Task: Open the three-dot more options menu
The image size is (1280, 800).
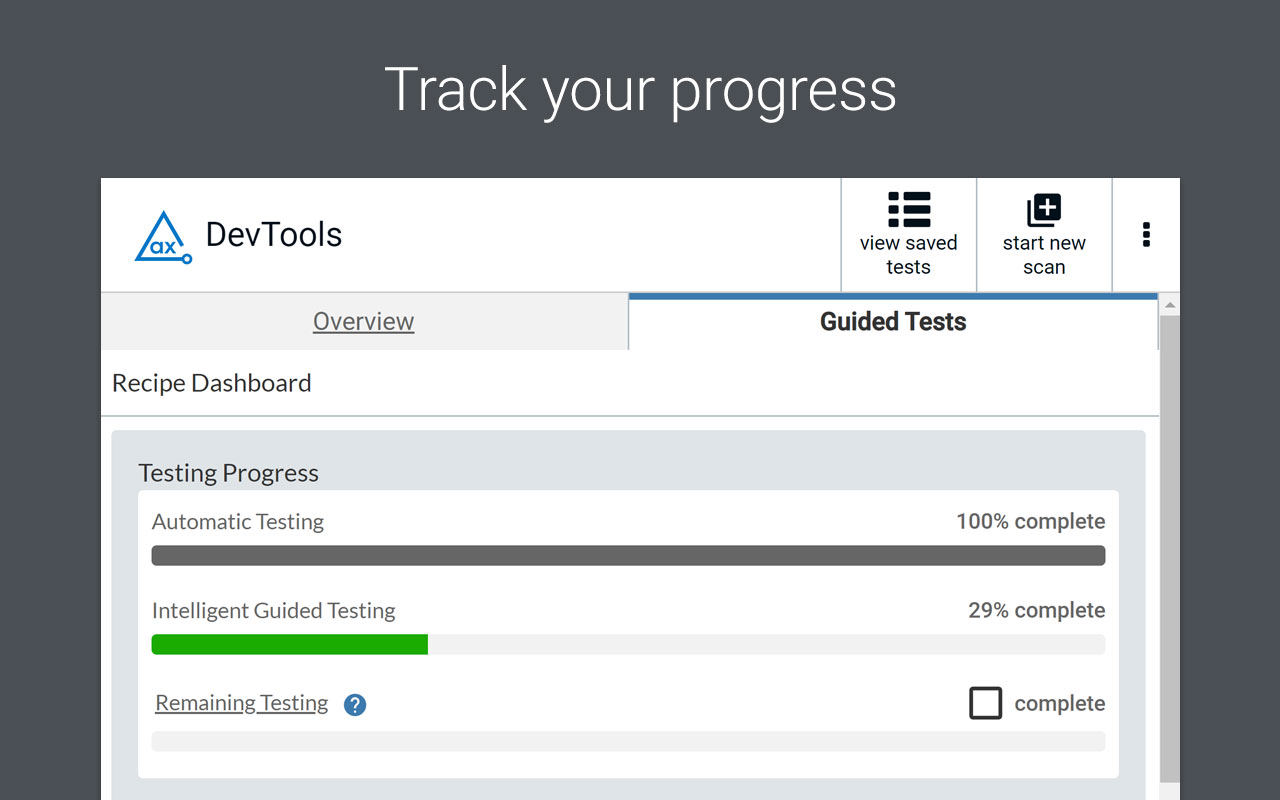Action: [x=1146, y=235]
